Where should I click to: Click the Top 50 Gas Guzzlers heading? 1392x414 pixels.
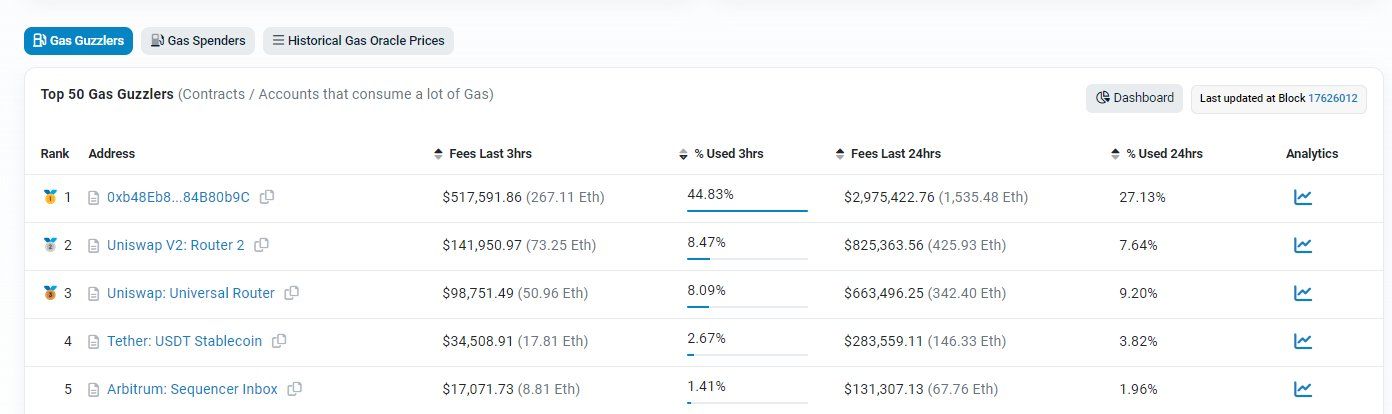pos(108,95)
